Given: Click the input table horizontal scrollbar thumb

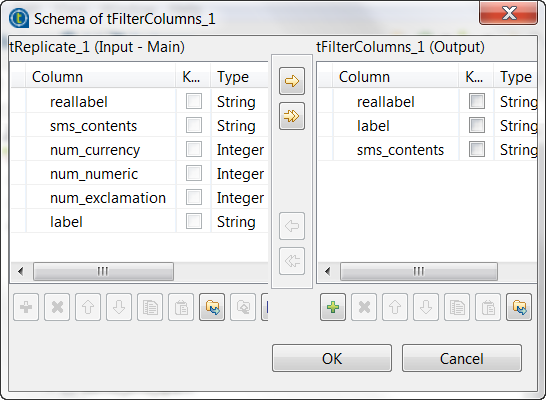Looking at the screenshot, I should coord(103,271).
